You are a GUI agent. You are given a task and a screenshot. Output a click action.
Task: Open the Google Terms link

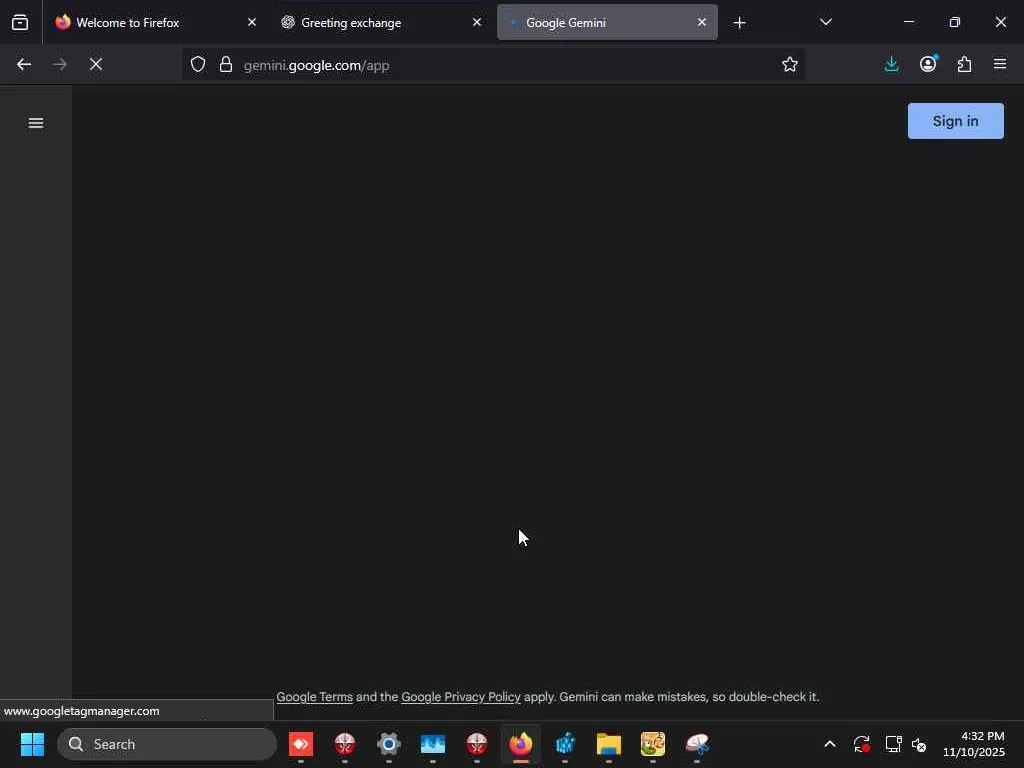click(x=314, y=697)
